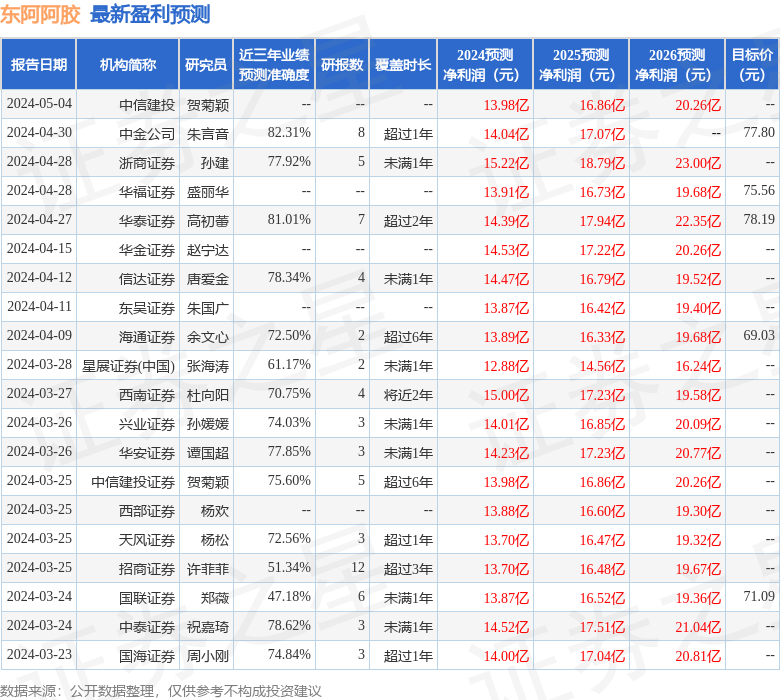Select institution 西部证券
The height and width of the screenshot is (700, 780).
click(147, 511)
